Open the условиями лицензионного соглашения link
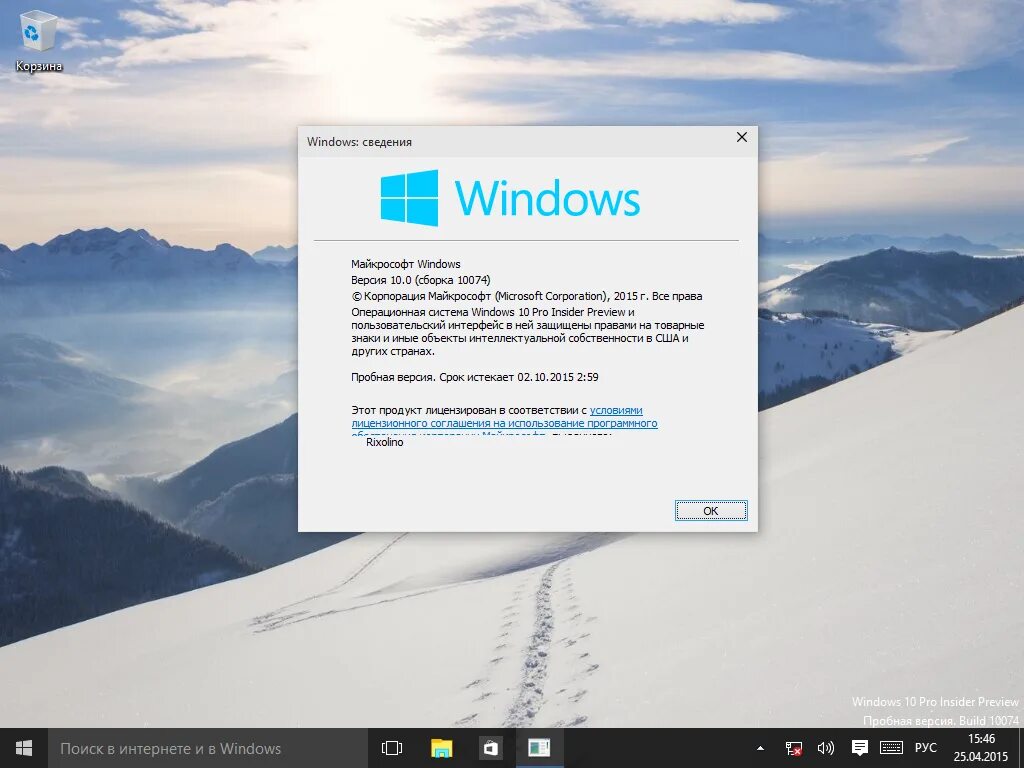Viewport: 1024px width, 768px height. pos(504,417)
